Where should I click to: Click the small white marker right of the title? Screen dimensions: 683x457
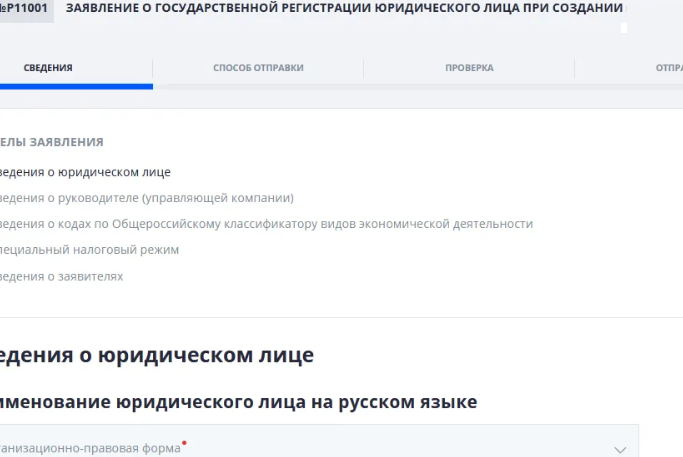tap(624, 27)
